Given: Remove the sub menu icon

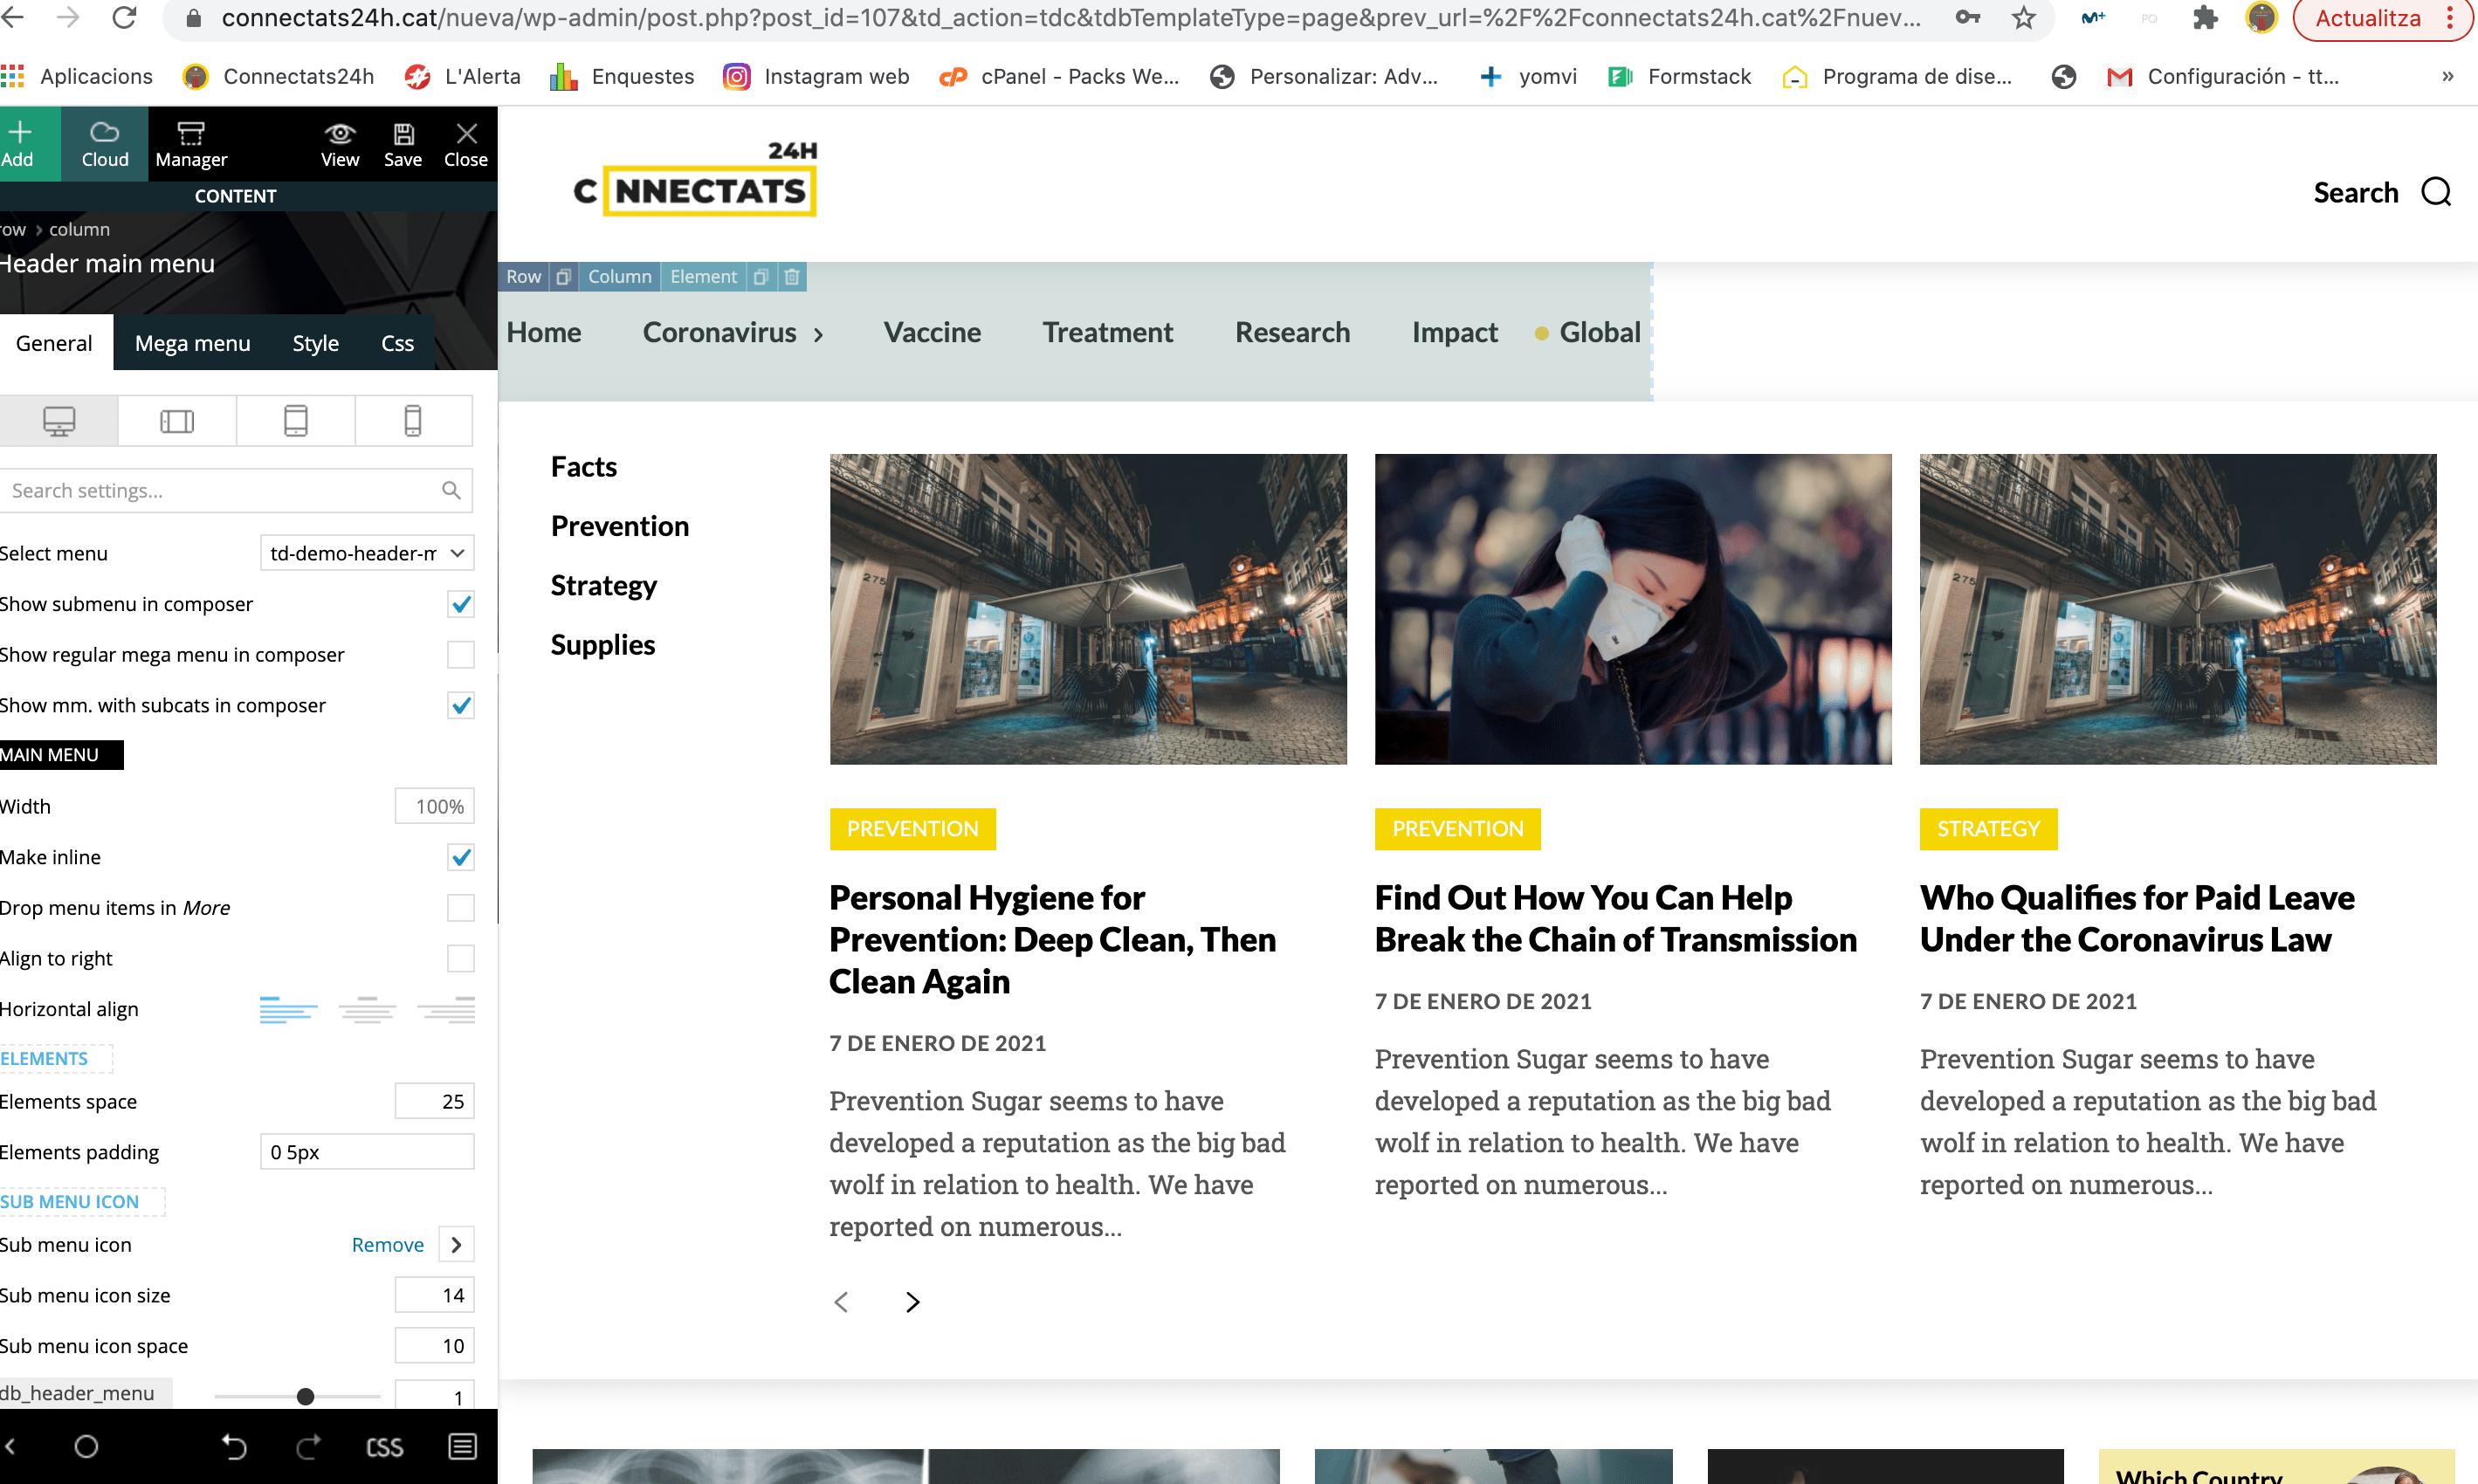Looking at the screenshot, I should click(x=387, y=1245).
